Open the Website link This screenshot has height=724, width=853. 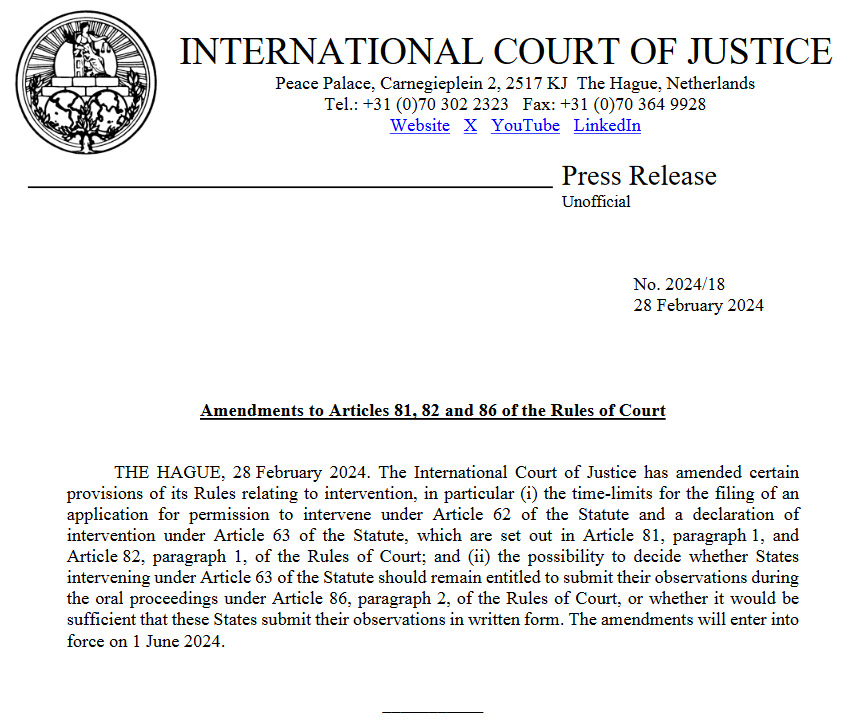click(419, 126)
